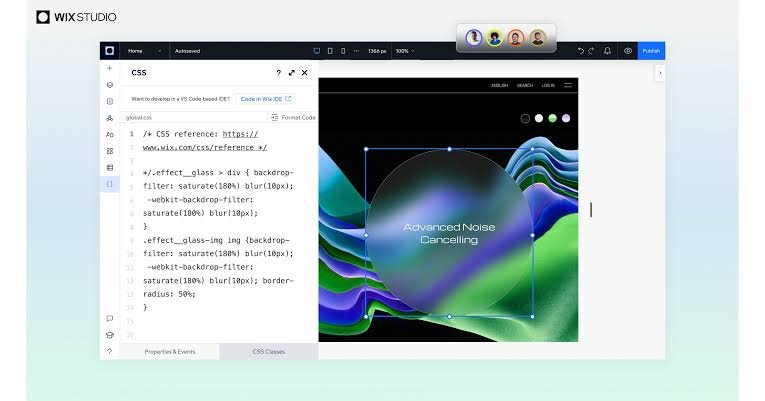This screenshot has width=765, height=401.
Task: Click the second collaborator avatar with green ring
Action: (495, 38)
